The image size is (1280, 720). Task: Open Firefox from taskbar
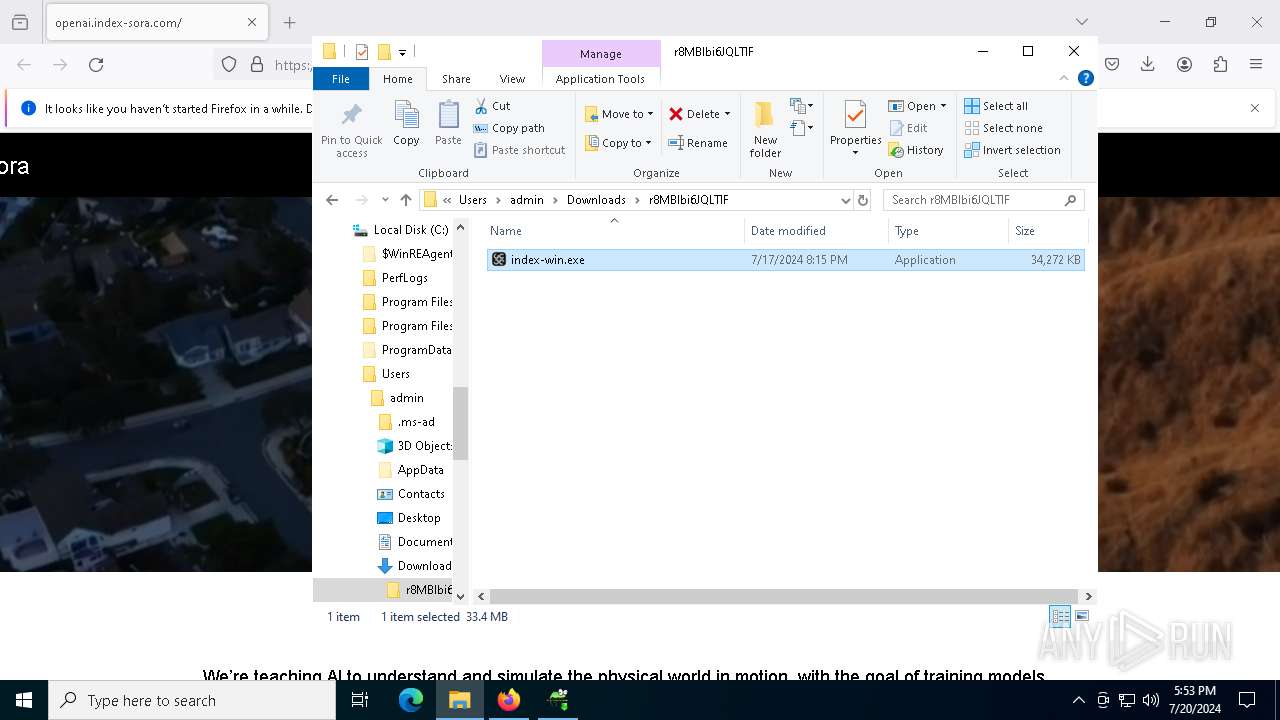tap(509, 700)
